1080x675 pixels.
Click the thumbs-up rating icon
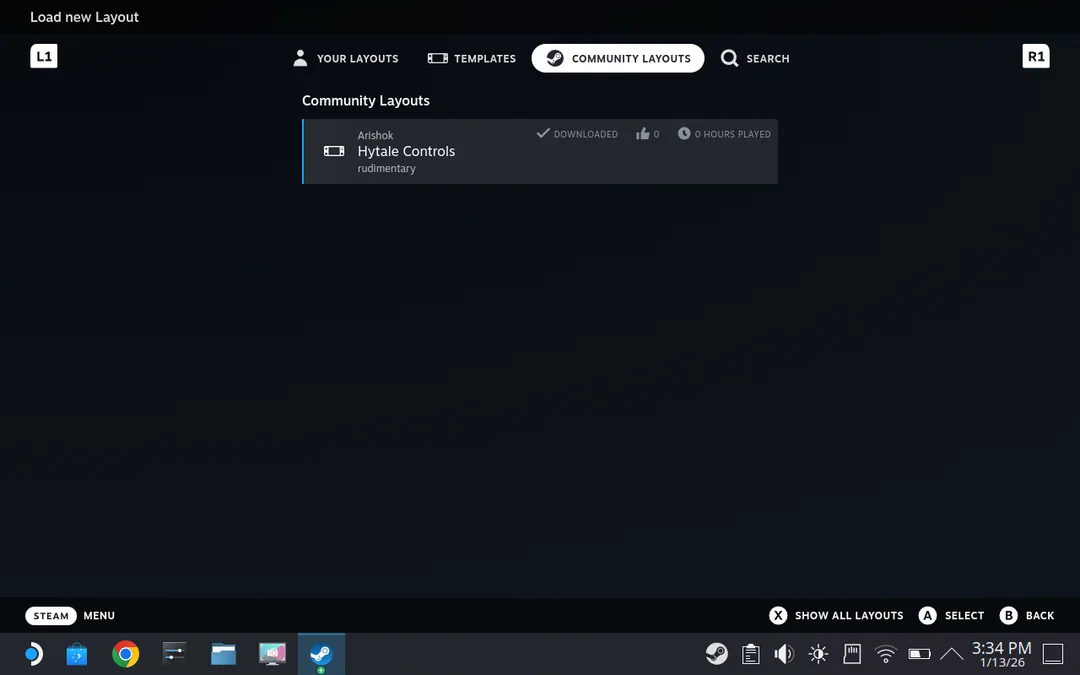point(643,134)
